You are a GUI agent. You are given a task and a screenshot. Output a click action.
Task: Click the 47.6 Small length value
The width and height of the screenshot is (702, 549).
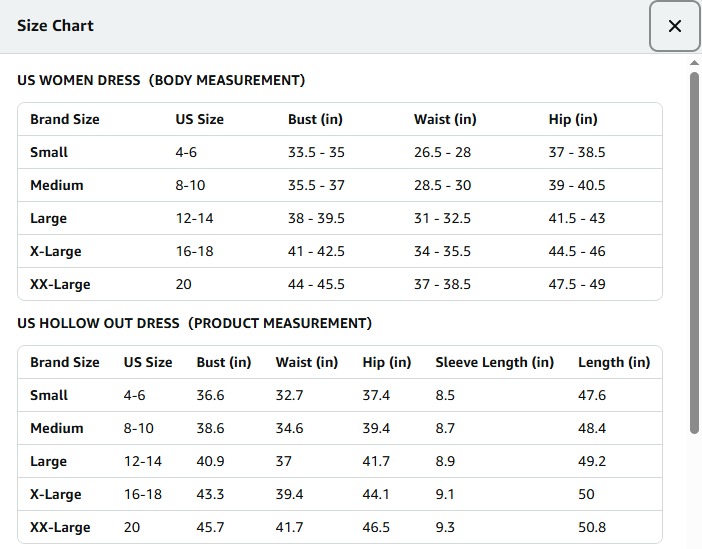[x=592, y=395]
